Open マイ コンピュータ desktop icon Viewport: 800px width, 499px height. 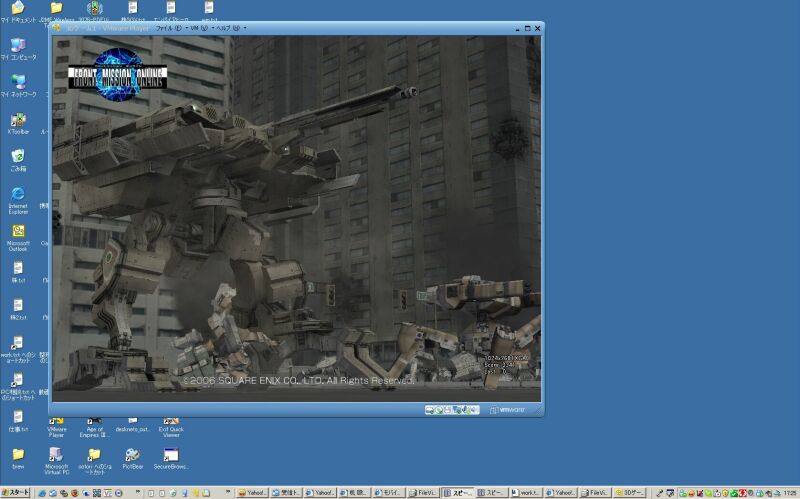[18, 48]
